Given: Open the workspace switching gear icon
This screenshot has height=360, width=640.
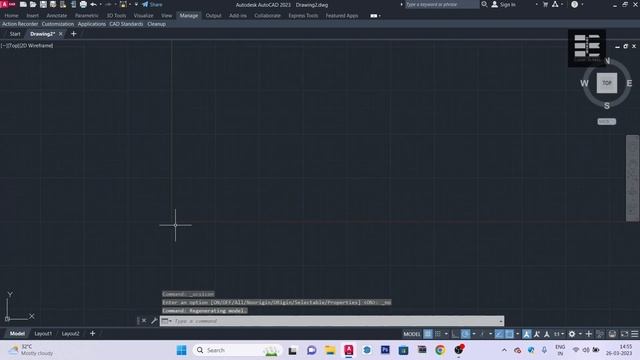Looking at the screenshot, I should [x=572, y=334].
